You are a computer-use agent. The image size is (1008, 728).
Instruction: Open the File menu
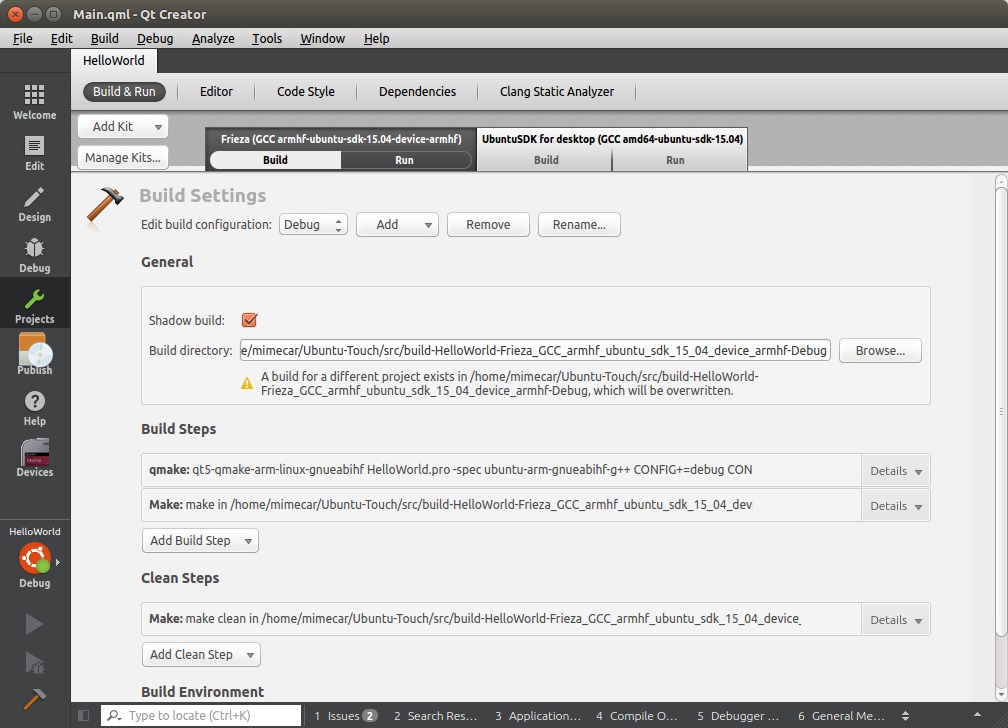coord(22,39)
